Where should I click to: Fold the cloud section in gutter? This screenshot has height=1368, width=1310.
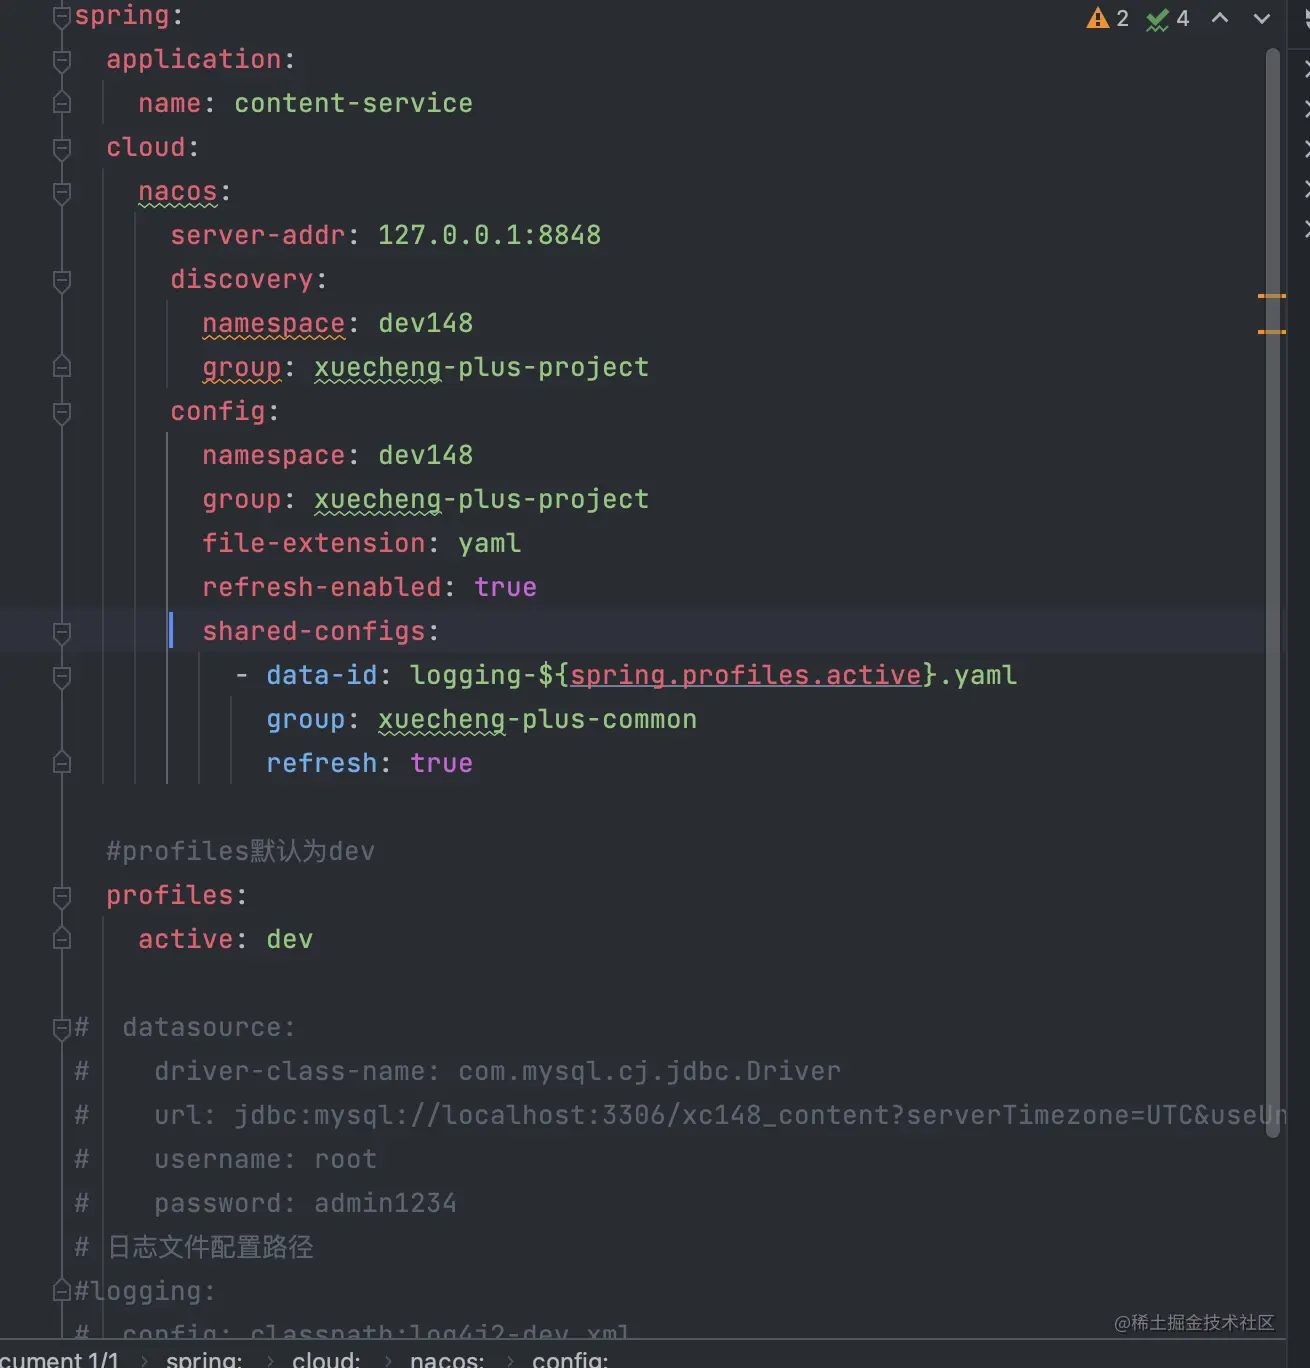coord(62,148)
